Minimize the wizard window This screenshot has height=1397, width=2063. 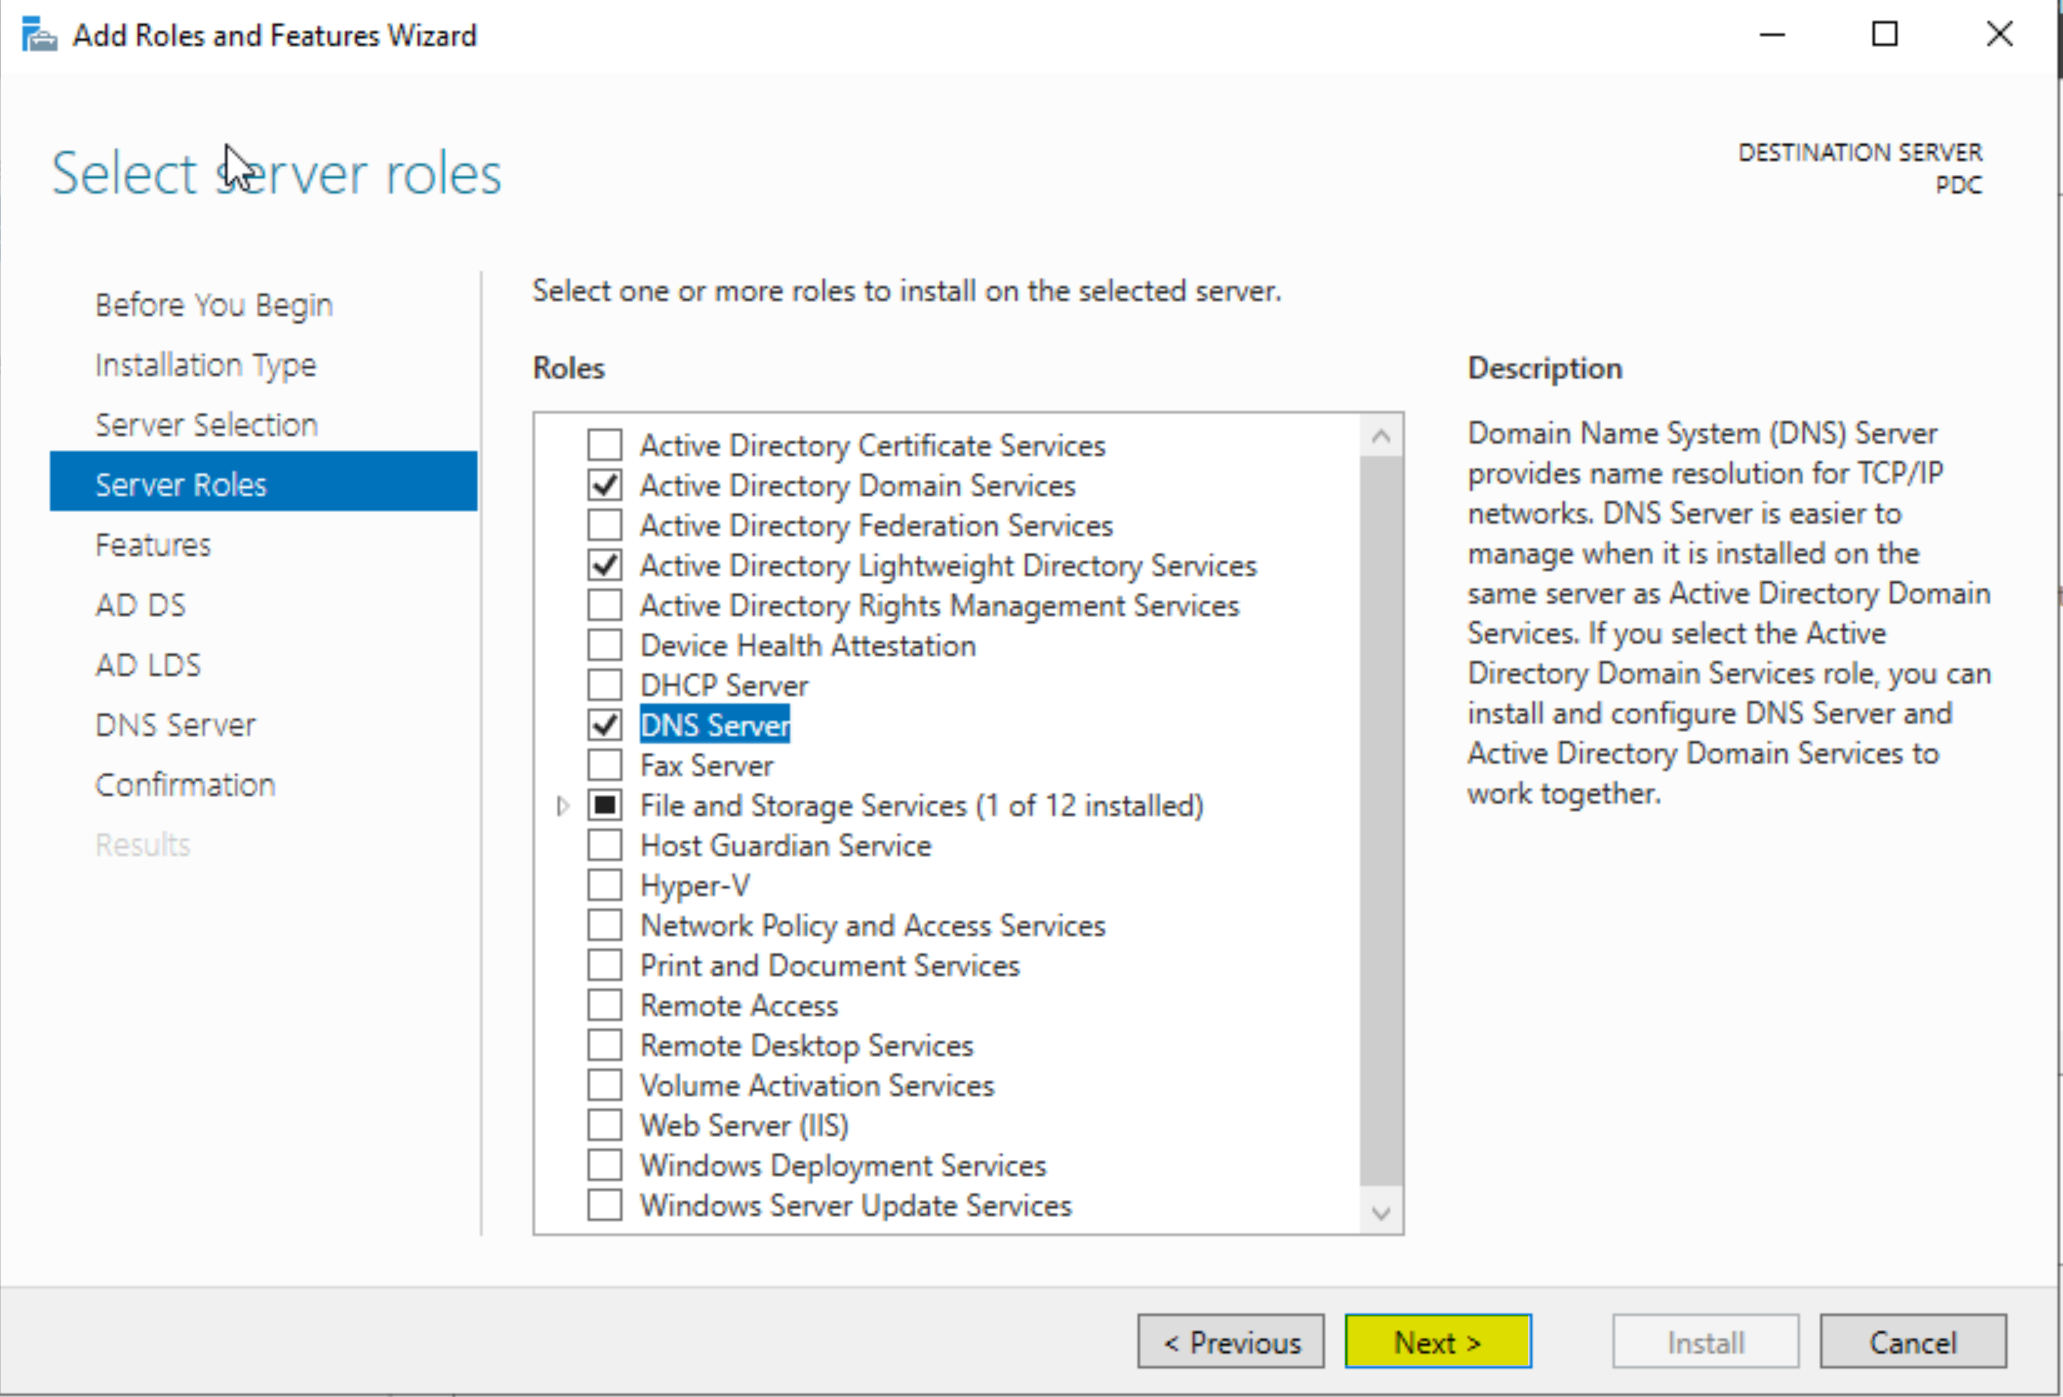(1773, 35)
